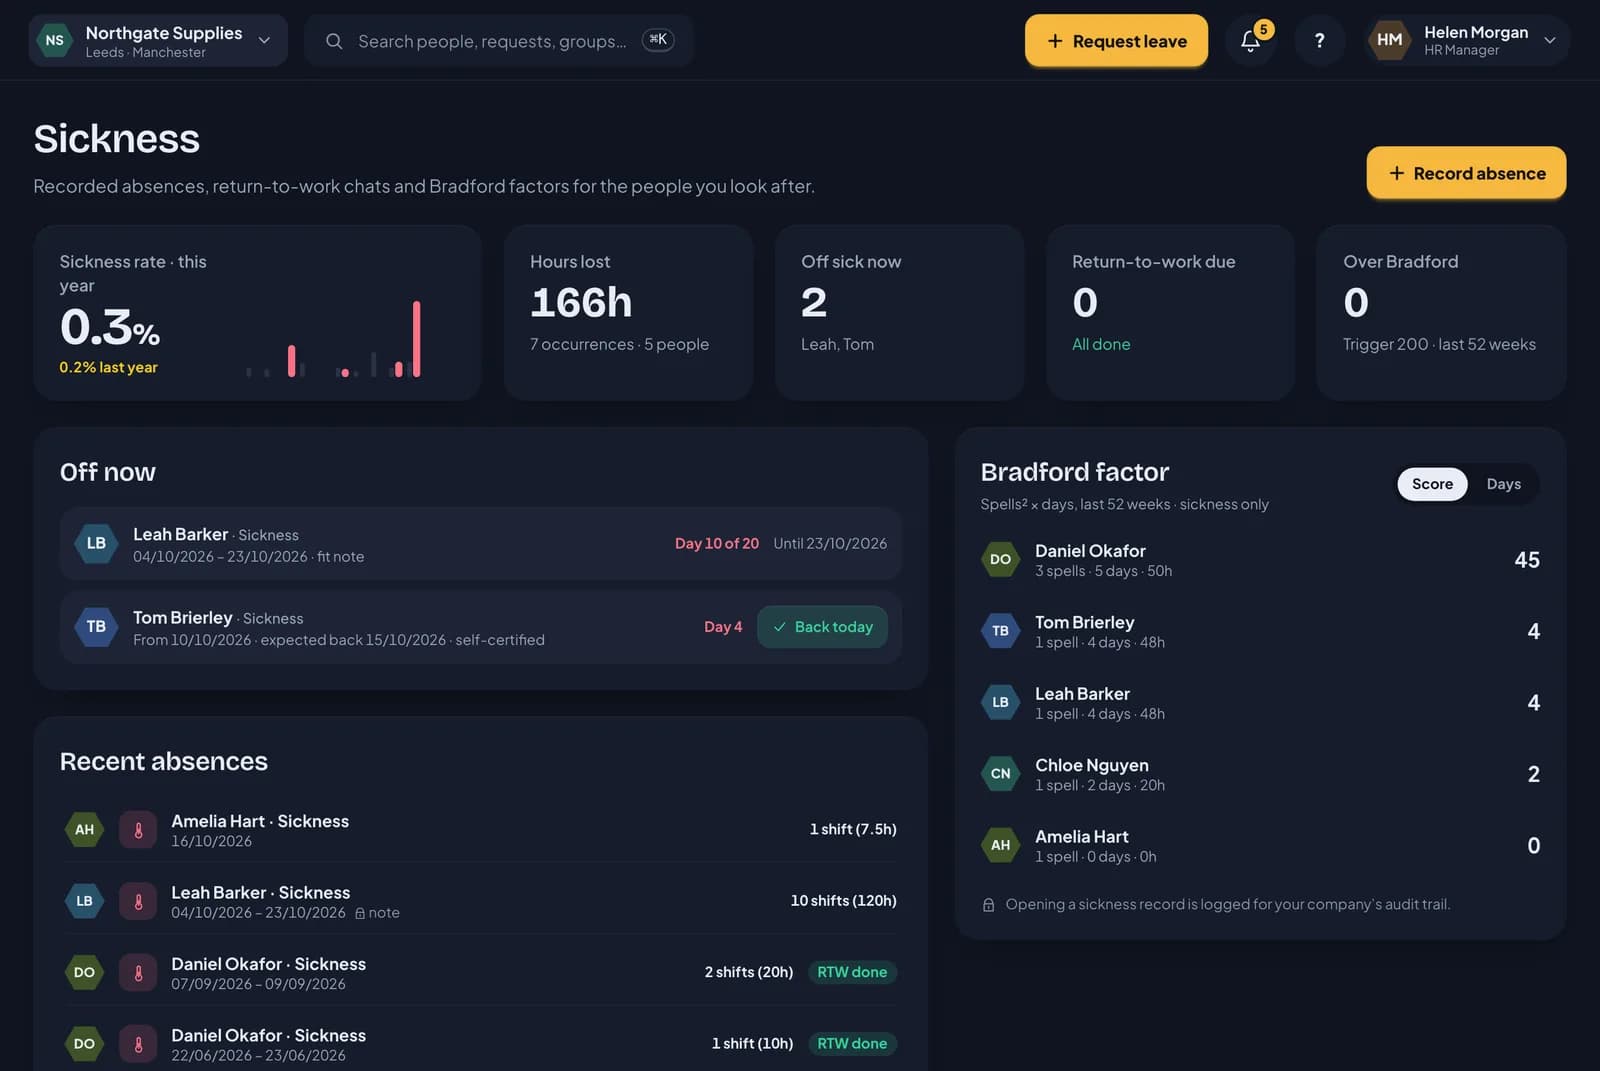Click the Request leave button
The width and height of the screenshot is (1600, 1071).
(x=1116, y=41)
